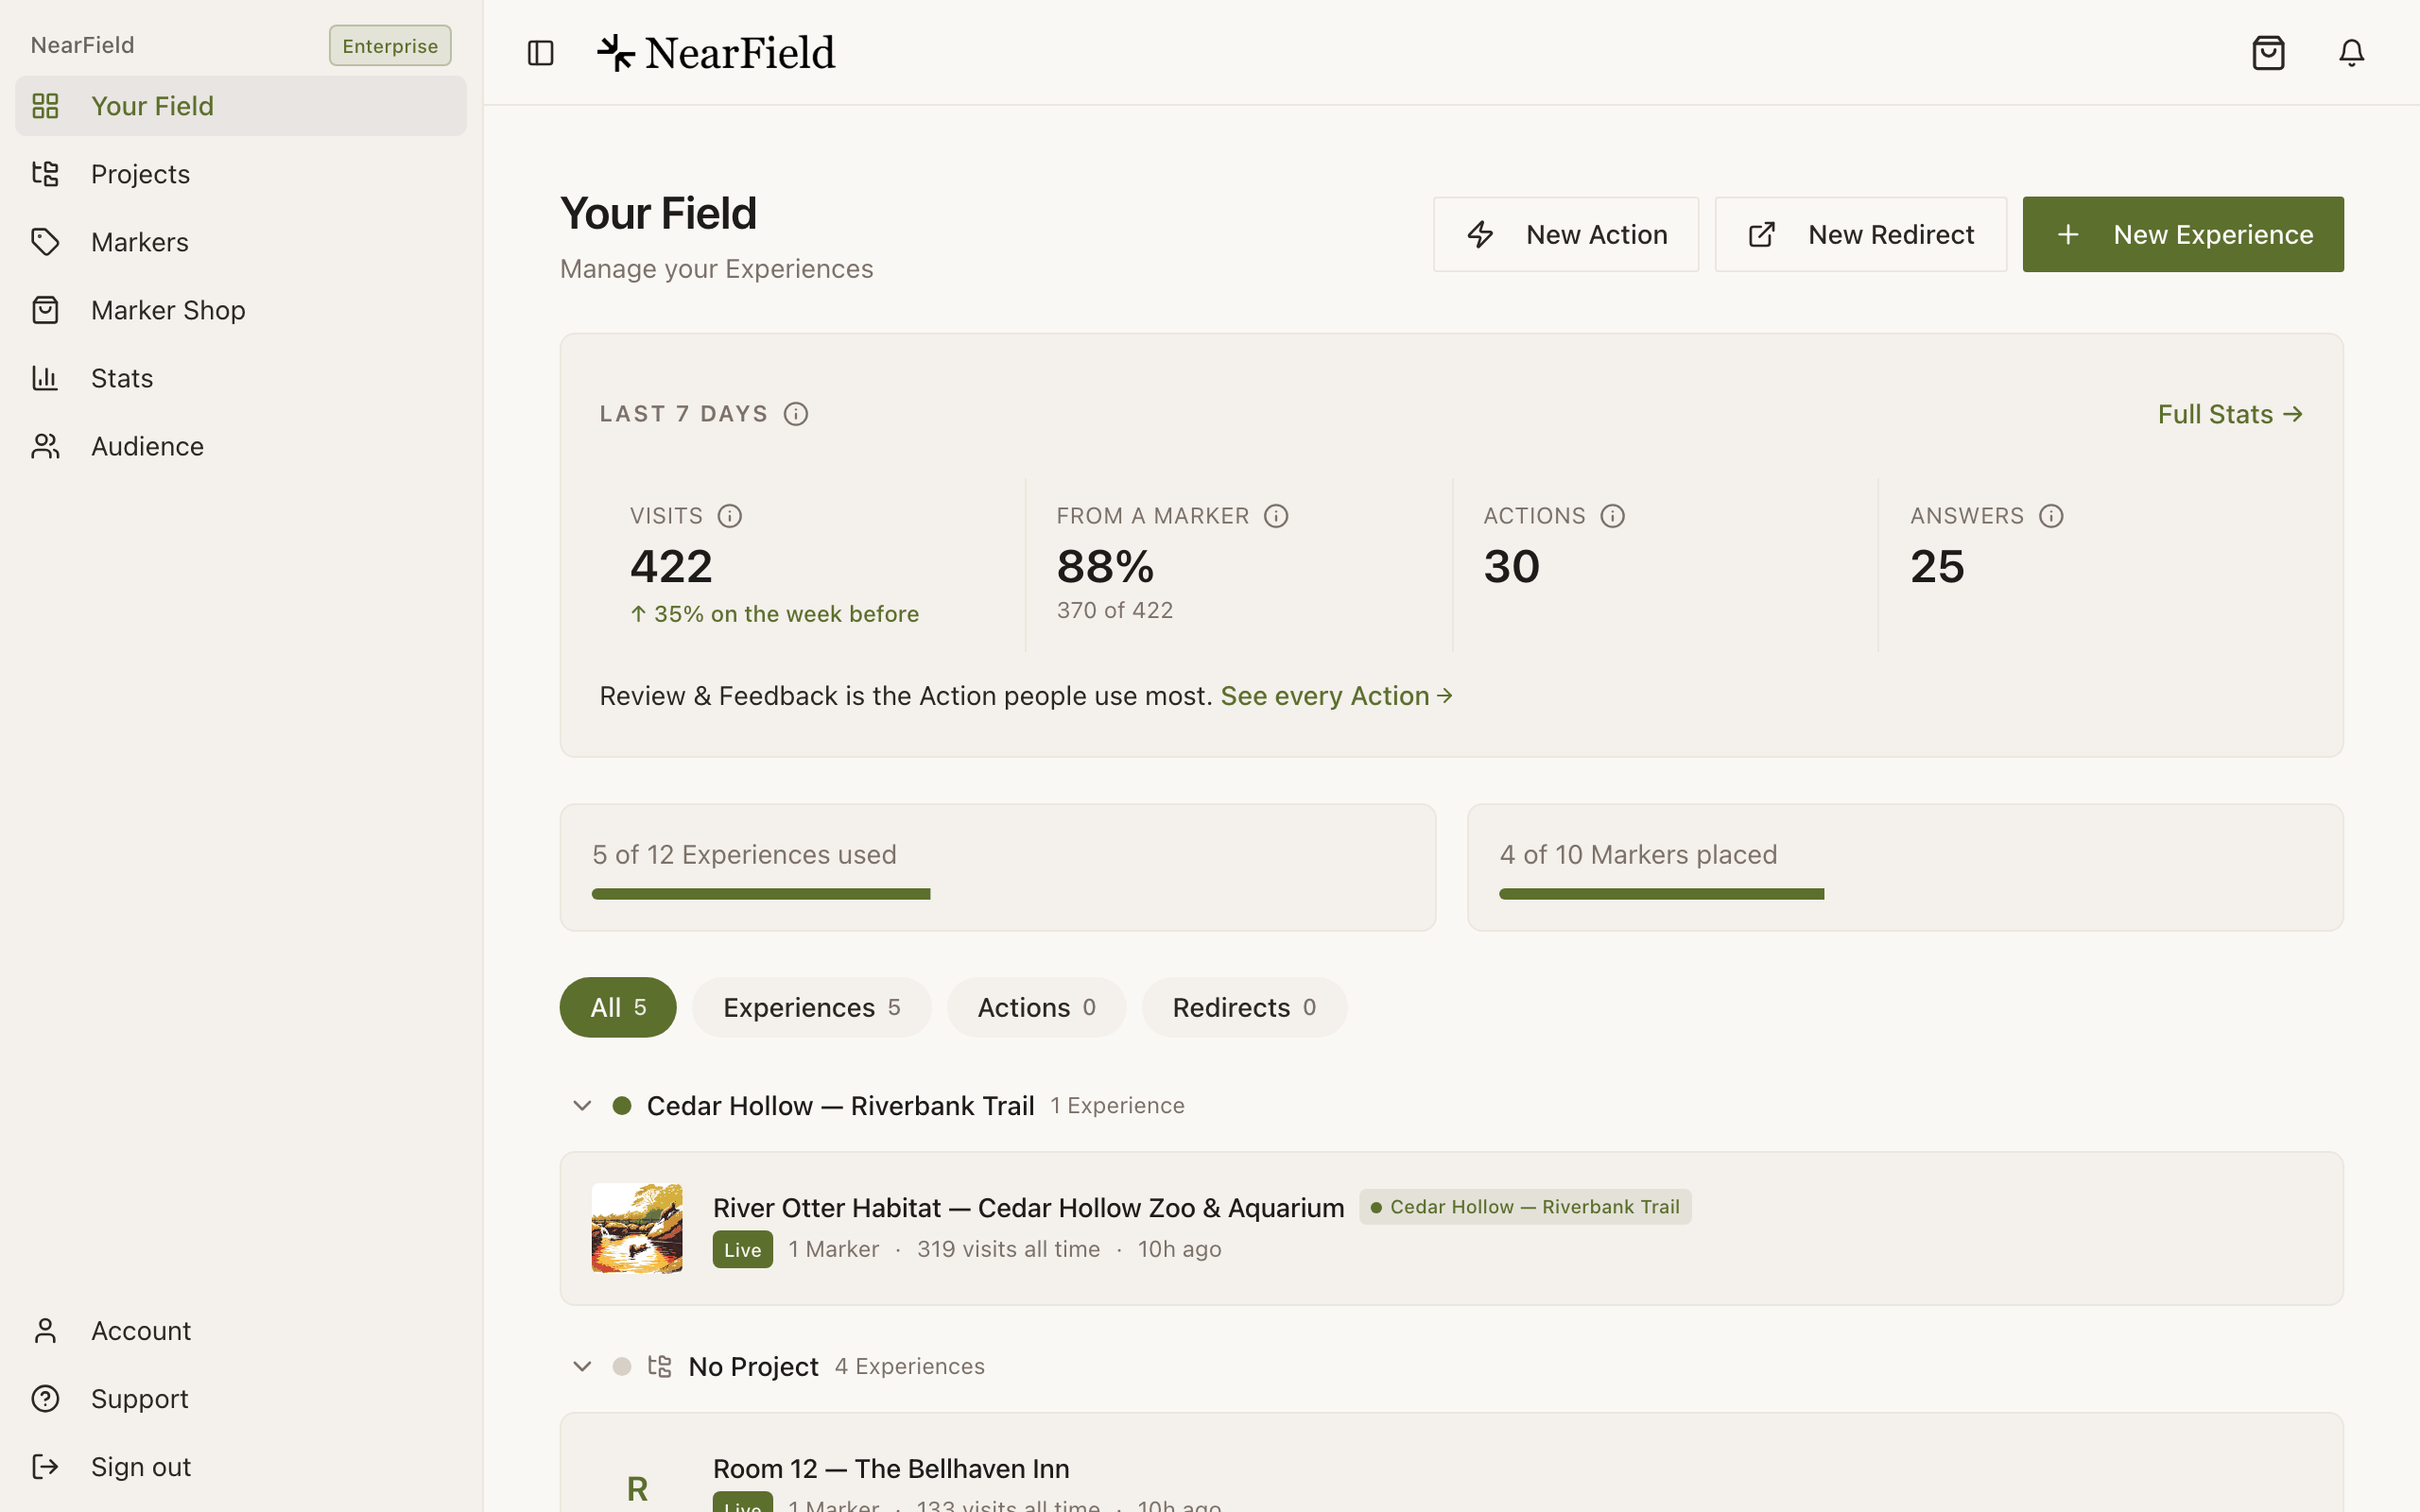Switch to the Redirects filter tab
This screenshot has width=2420, height=1512.
(x=1244, y=1007)
